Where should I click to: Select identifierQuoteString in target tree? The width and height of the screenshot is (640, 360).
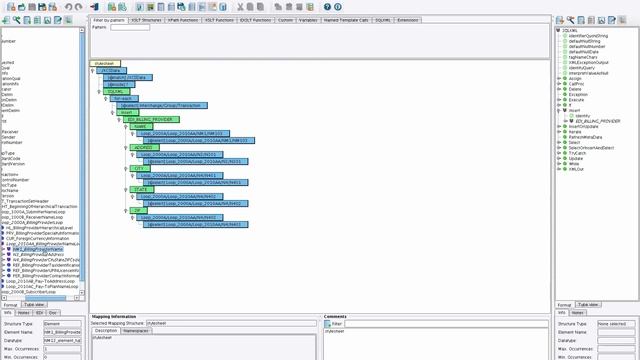(588, 36)
